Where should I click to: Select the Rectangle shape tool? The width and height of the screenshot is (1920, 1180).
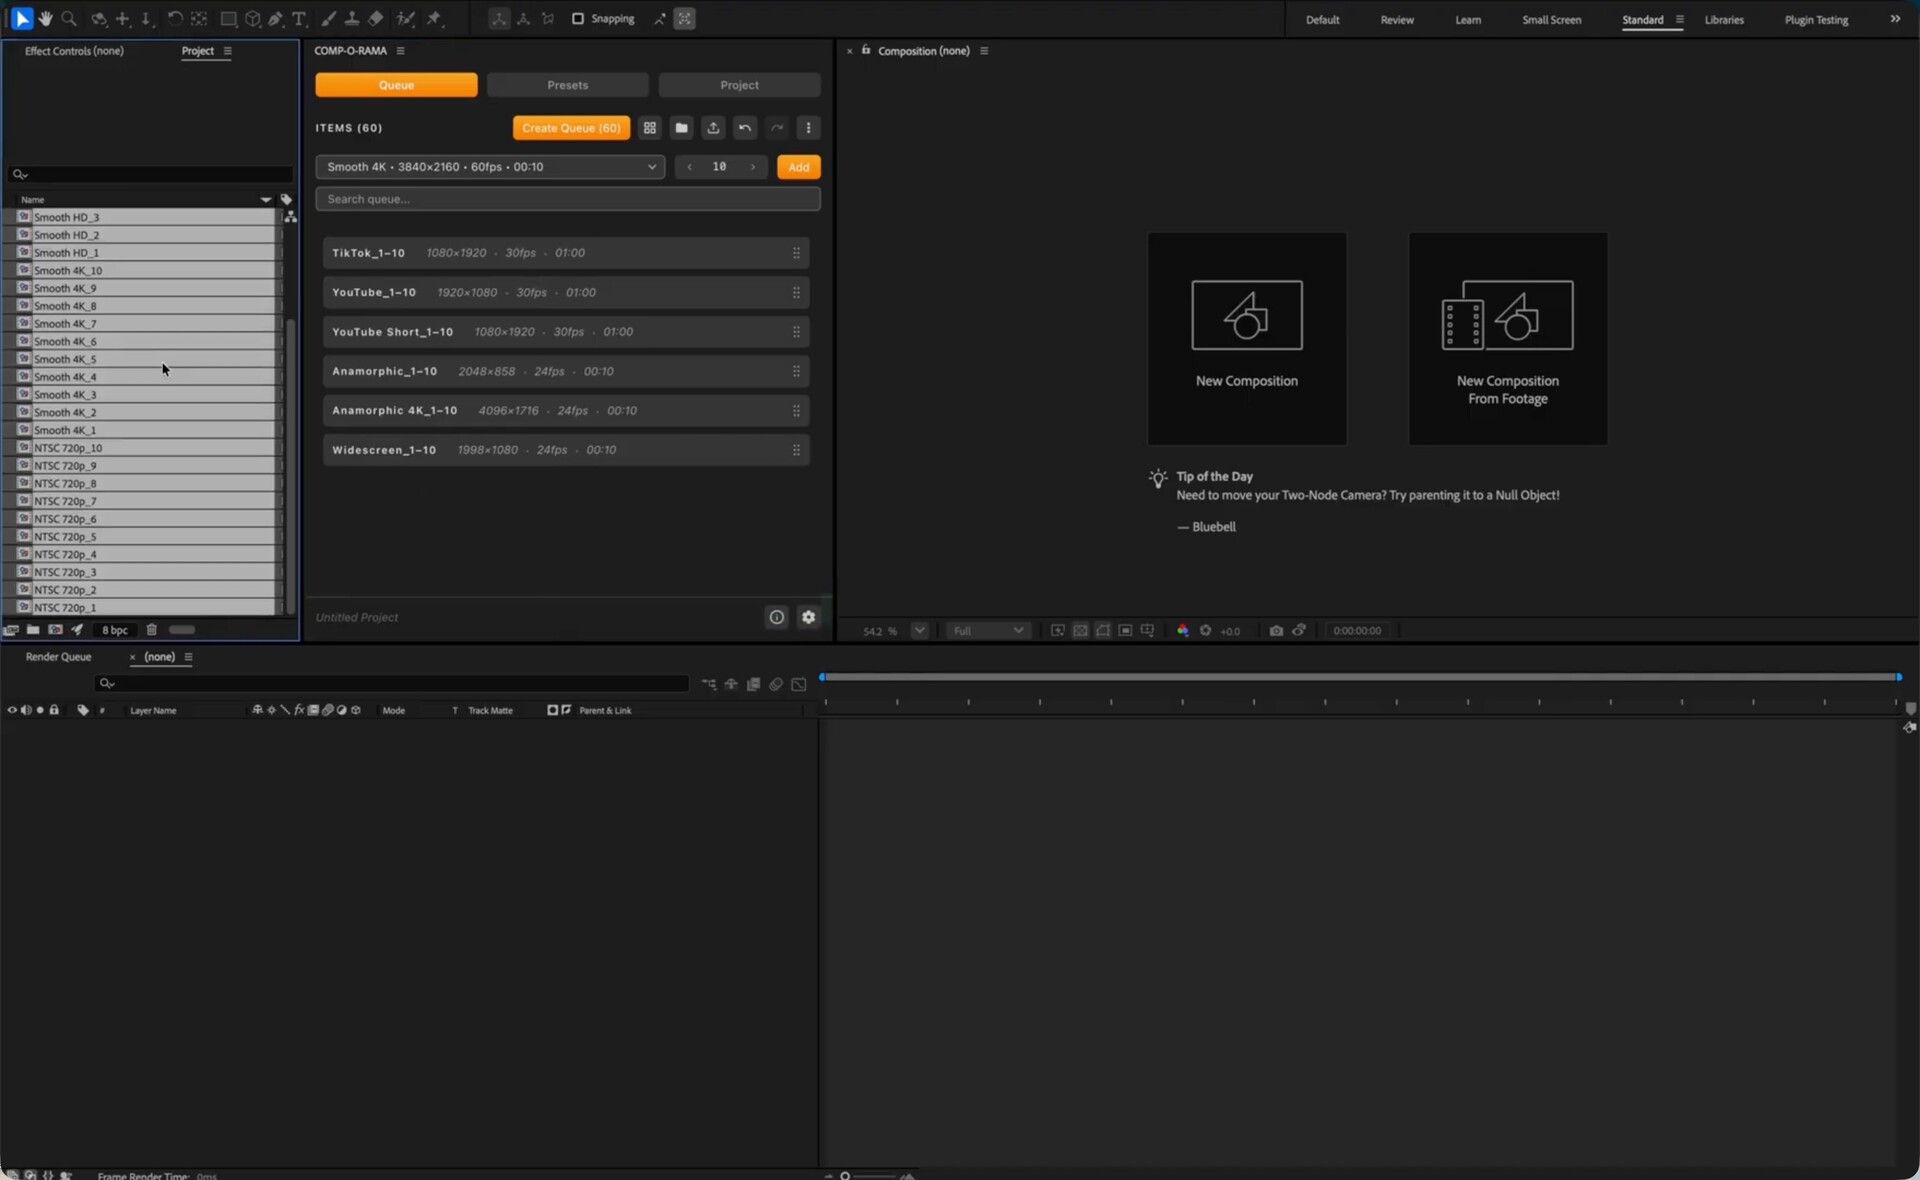(229, 19)
